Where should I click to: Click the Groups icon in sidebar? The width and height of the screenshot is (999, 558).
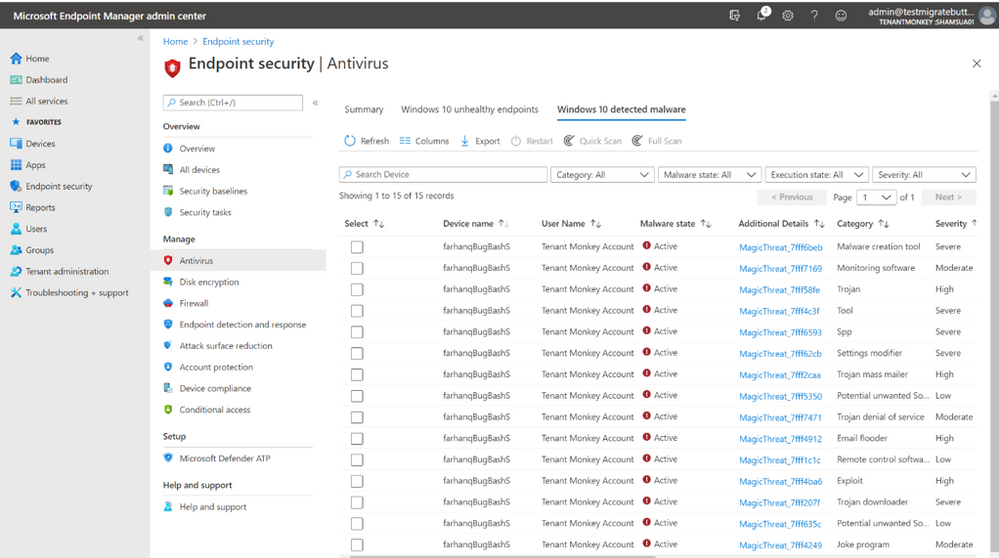(16, 250)
